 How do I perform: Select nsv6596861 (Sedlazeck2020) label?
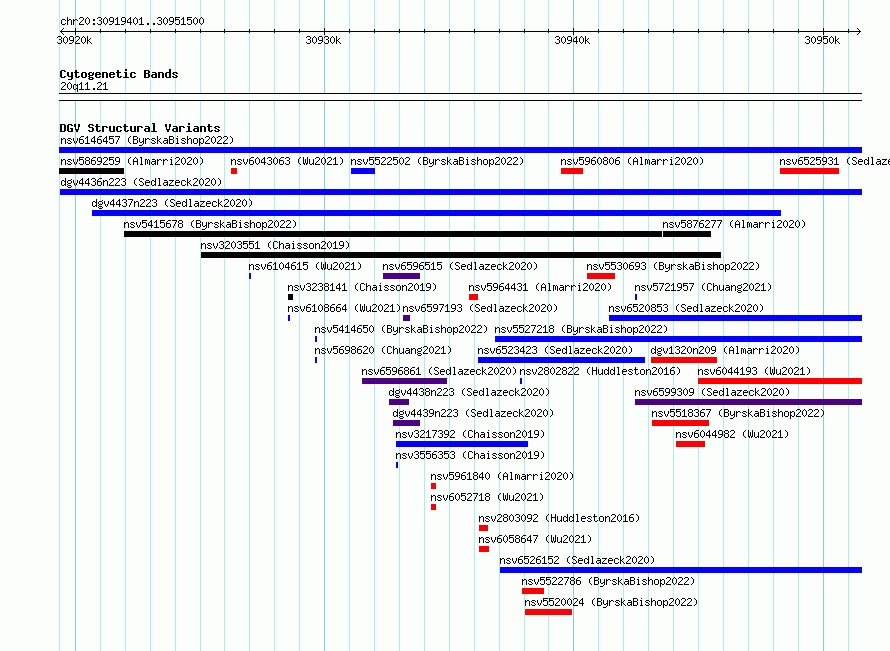coord(439,371)
